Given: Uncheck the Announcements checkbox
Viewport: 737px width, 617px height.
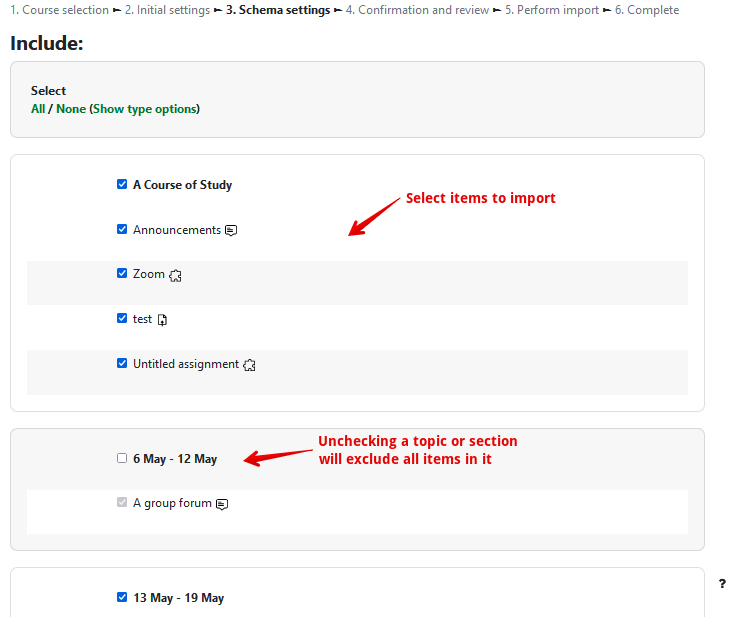Looking at the screenshot, I should pyautogui.click(x=122, y=229).
